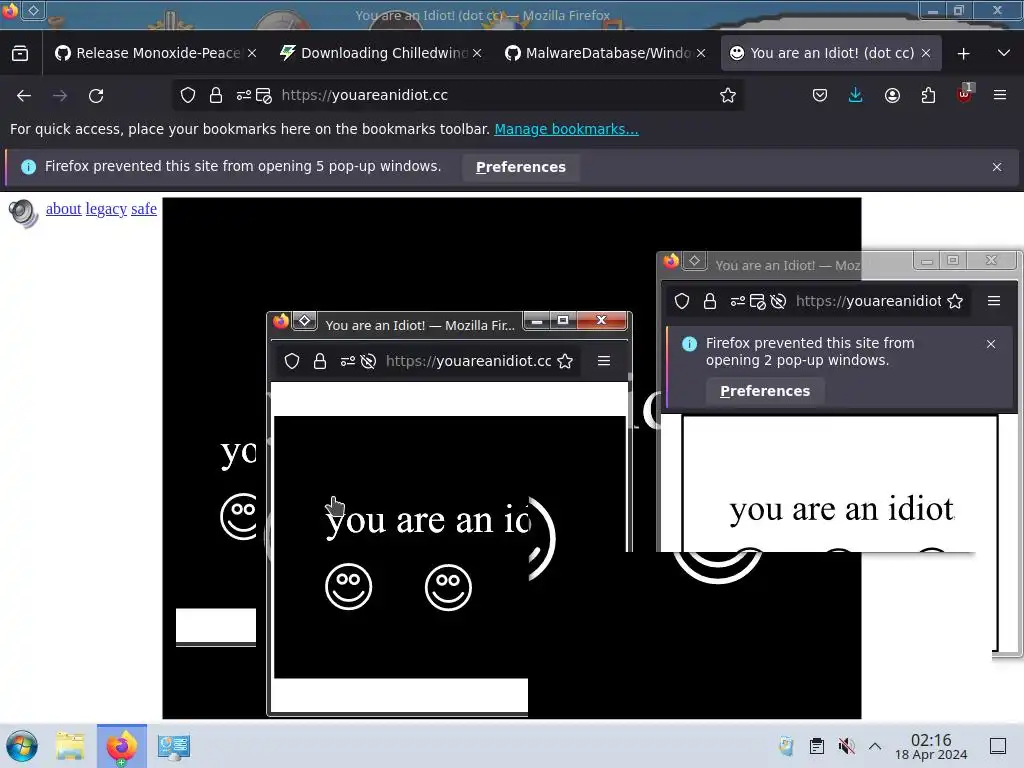Screen dimensions: 1024x768
Task: Click the Firefox taskbar icon
Action: click(x=121, y=746)
